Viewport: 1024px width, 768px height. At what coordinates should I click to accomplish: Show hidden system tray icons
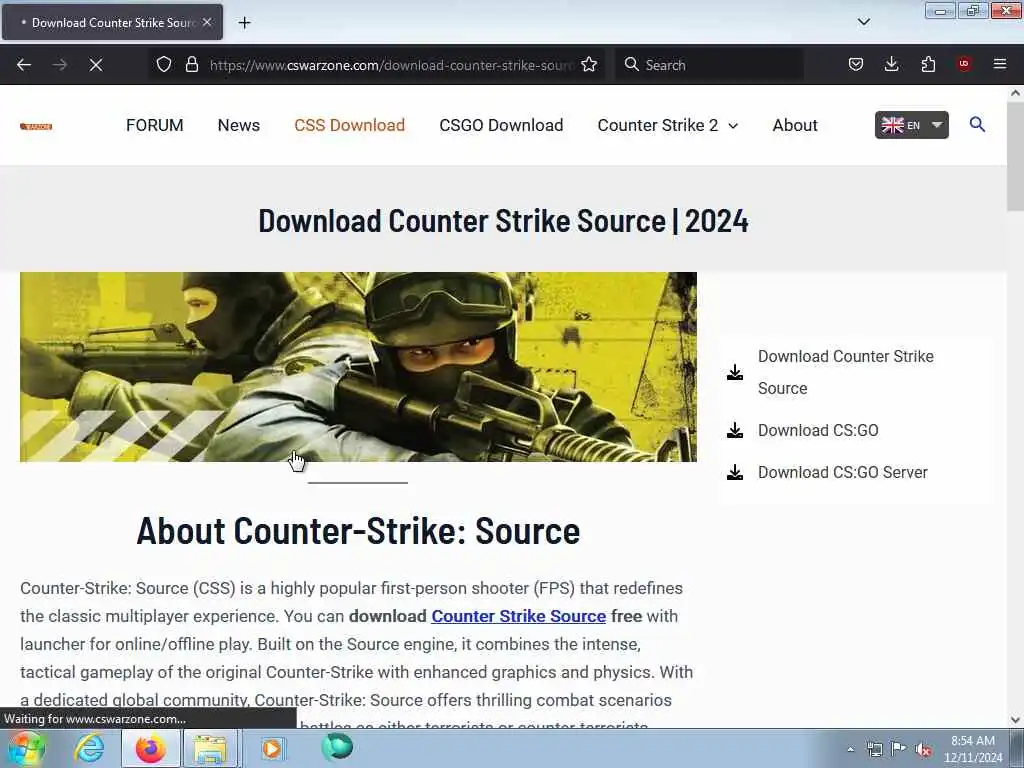(850, 749)
